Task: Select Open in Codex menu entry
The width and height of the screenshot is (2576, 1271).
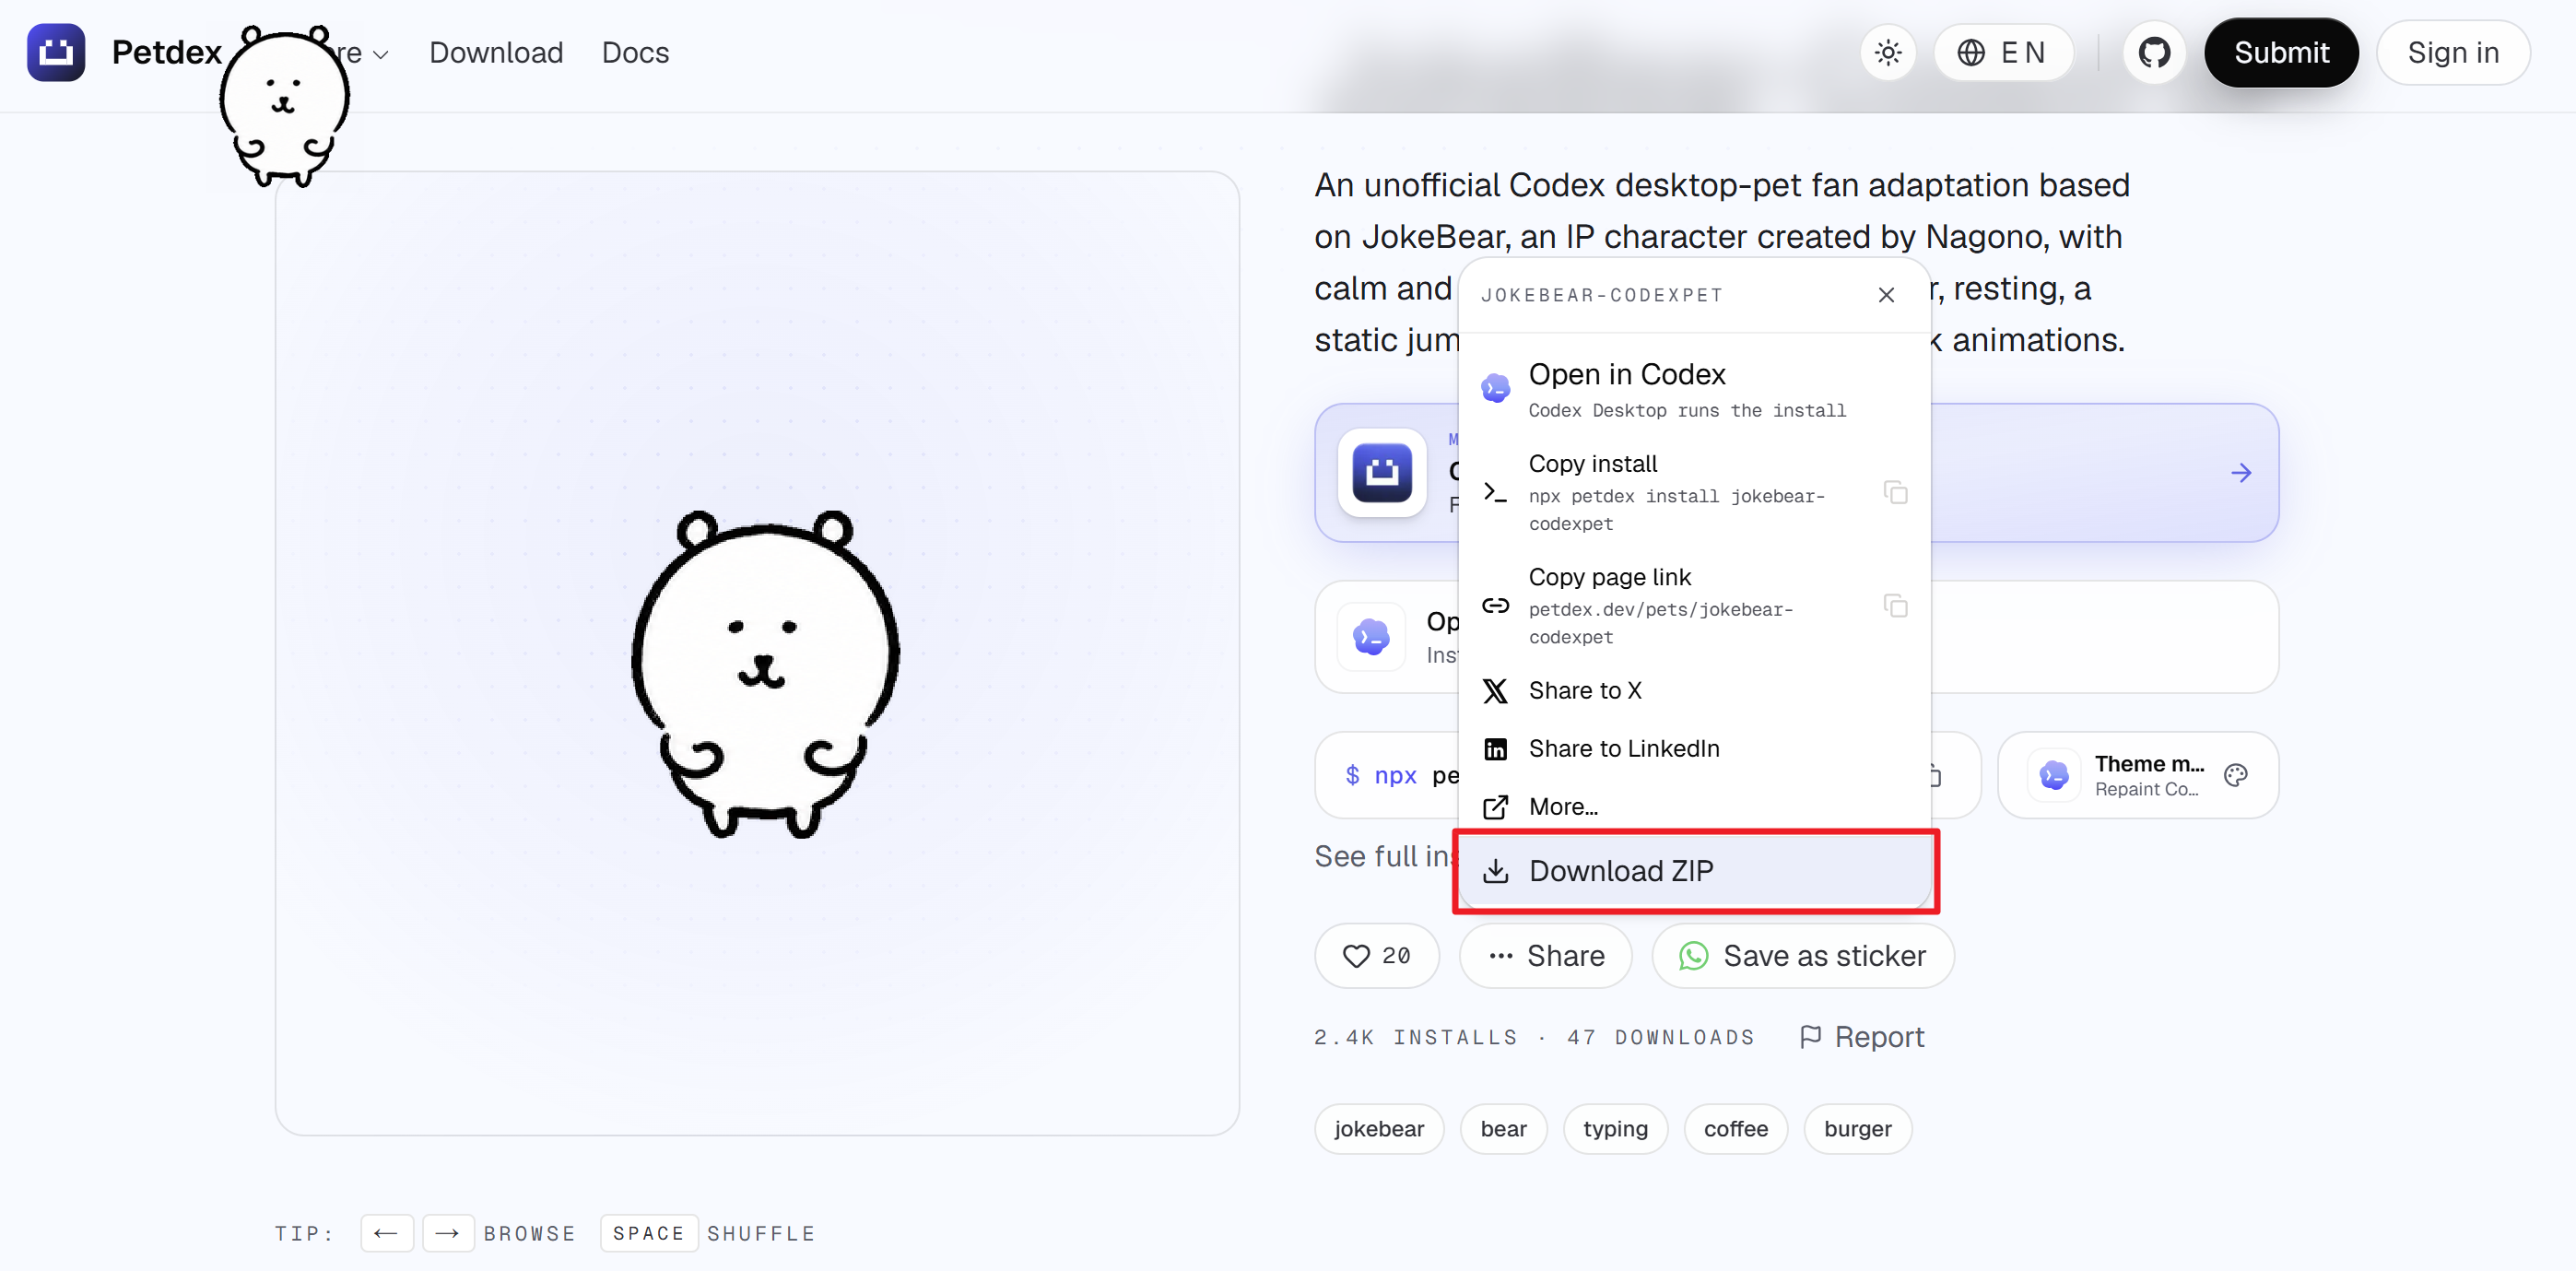Action: point(1694,388)
